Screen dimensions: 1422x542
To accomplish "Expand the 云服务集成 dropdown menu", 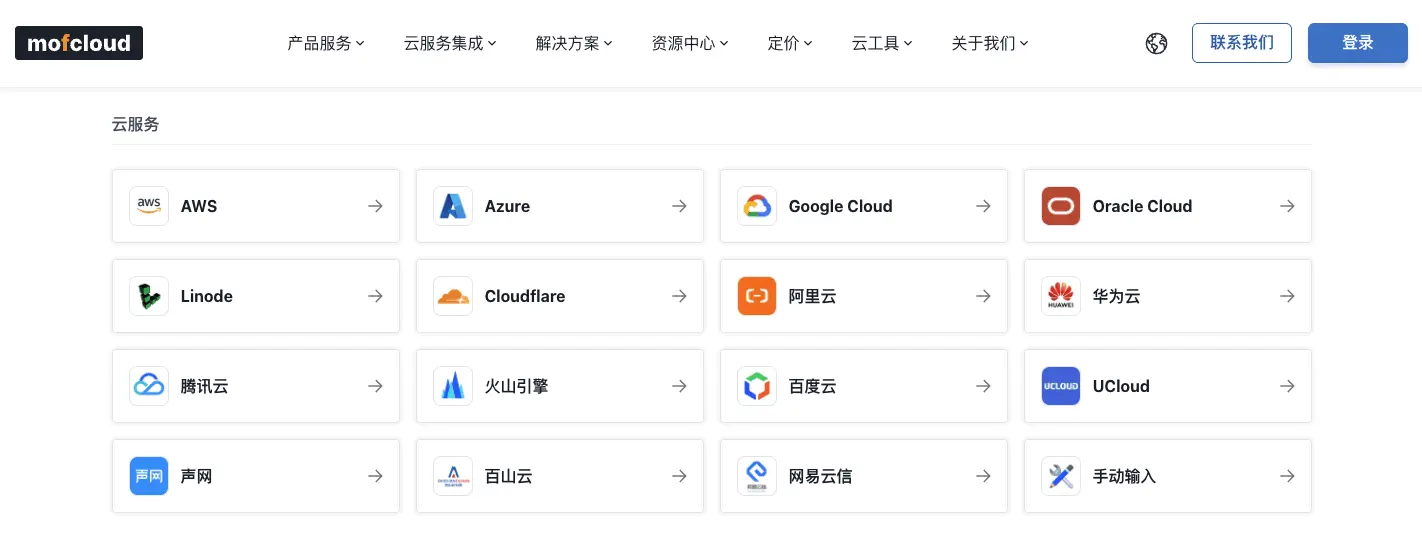I will point(450,43).
